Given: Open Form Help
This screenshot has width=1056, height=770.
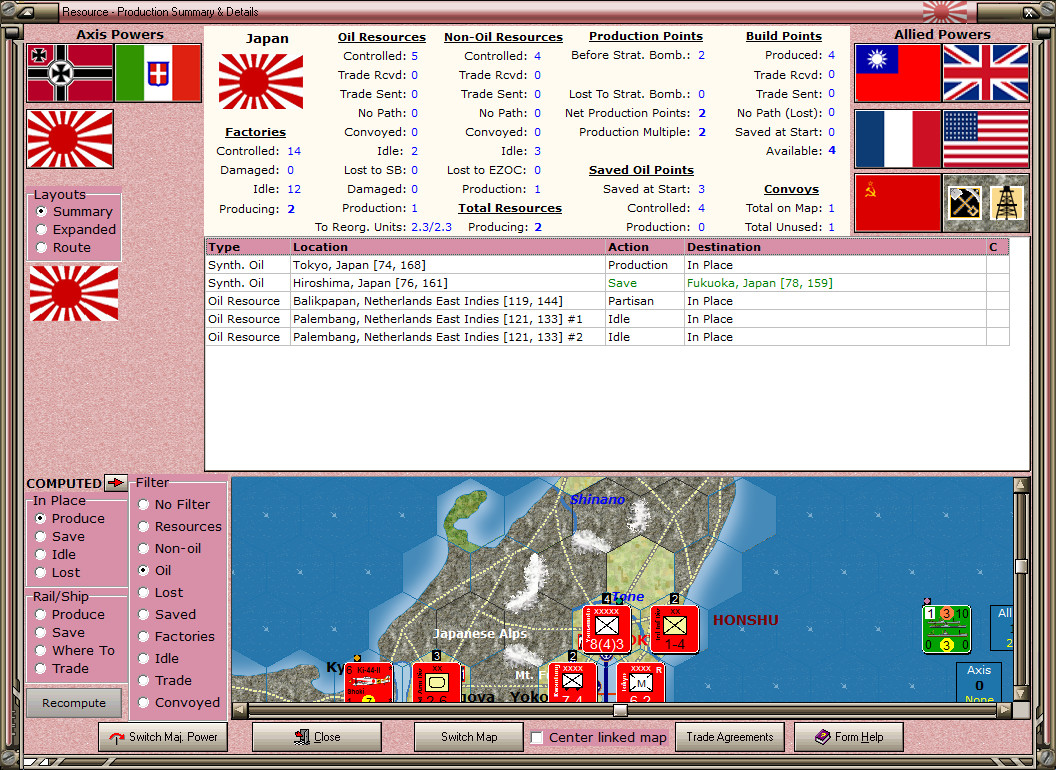Looking at the screenshot, I should click(x=848, y=737).
